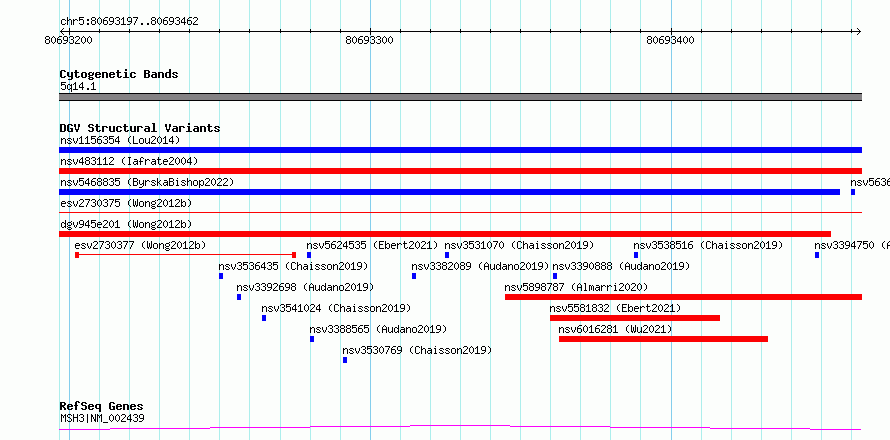Screen dimensions: 890x440
Task: Click the thick red dgv945e201 bar
Action: (x=445, y=234)
